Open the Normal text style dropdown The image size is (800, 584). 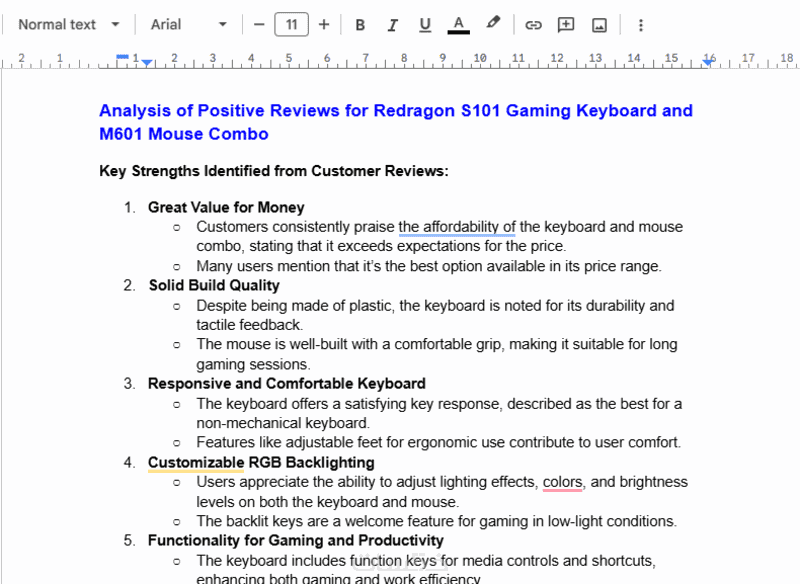click(x=69, y=24)
